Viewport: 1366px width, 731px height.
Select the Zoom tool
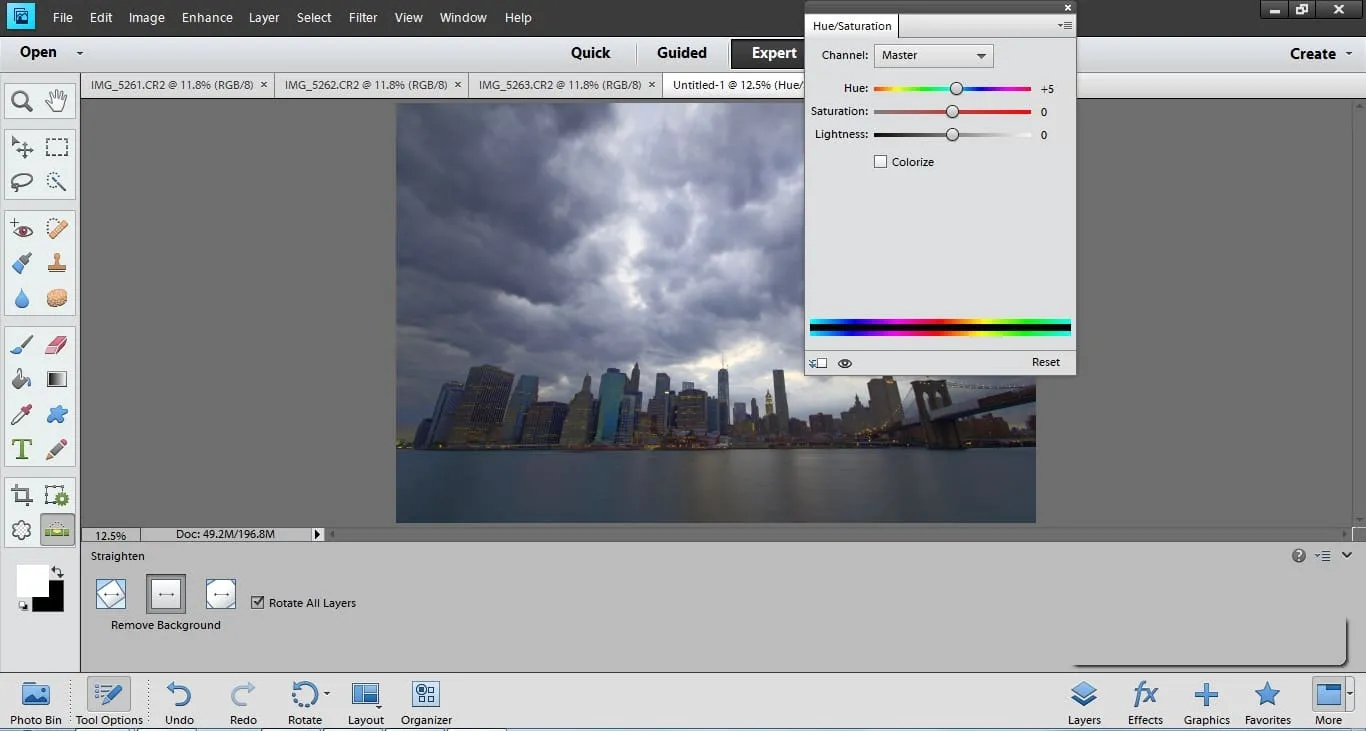point(22,101)
